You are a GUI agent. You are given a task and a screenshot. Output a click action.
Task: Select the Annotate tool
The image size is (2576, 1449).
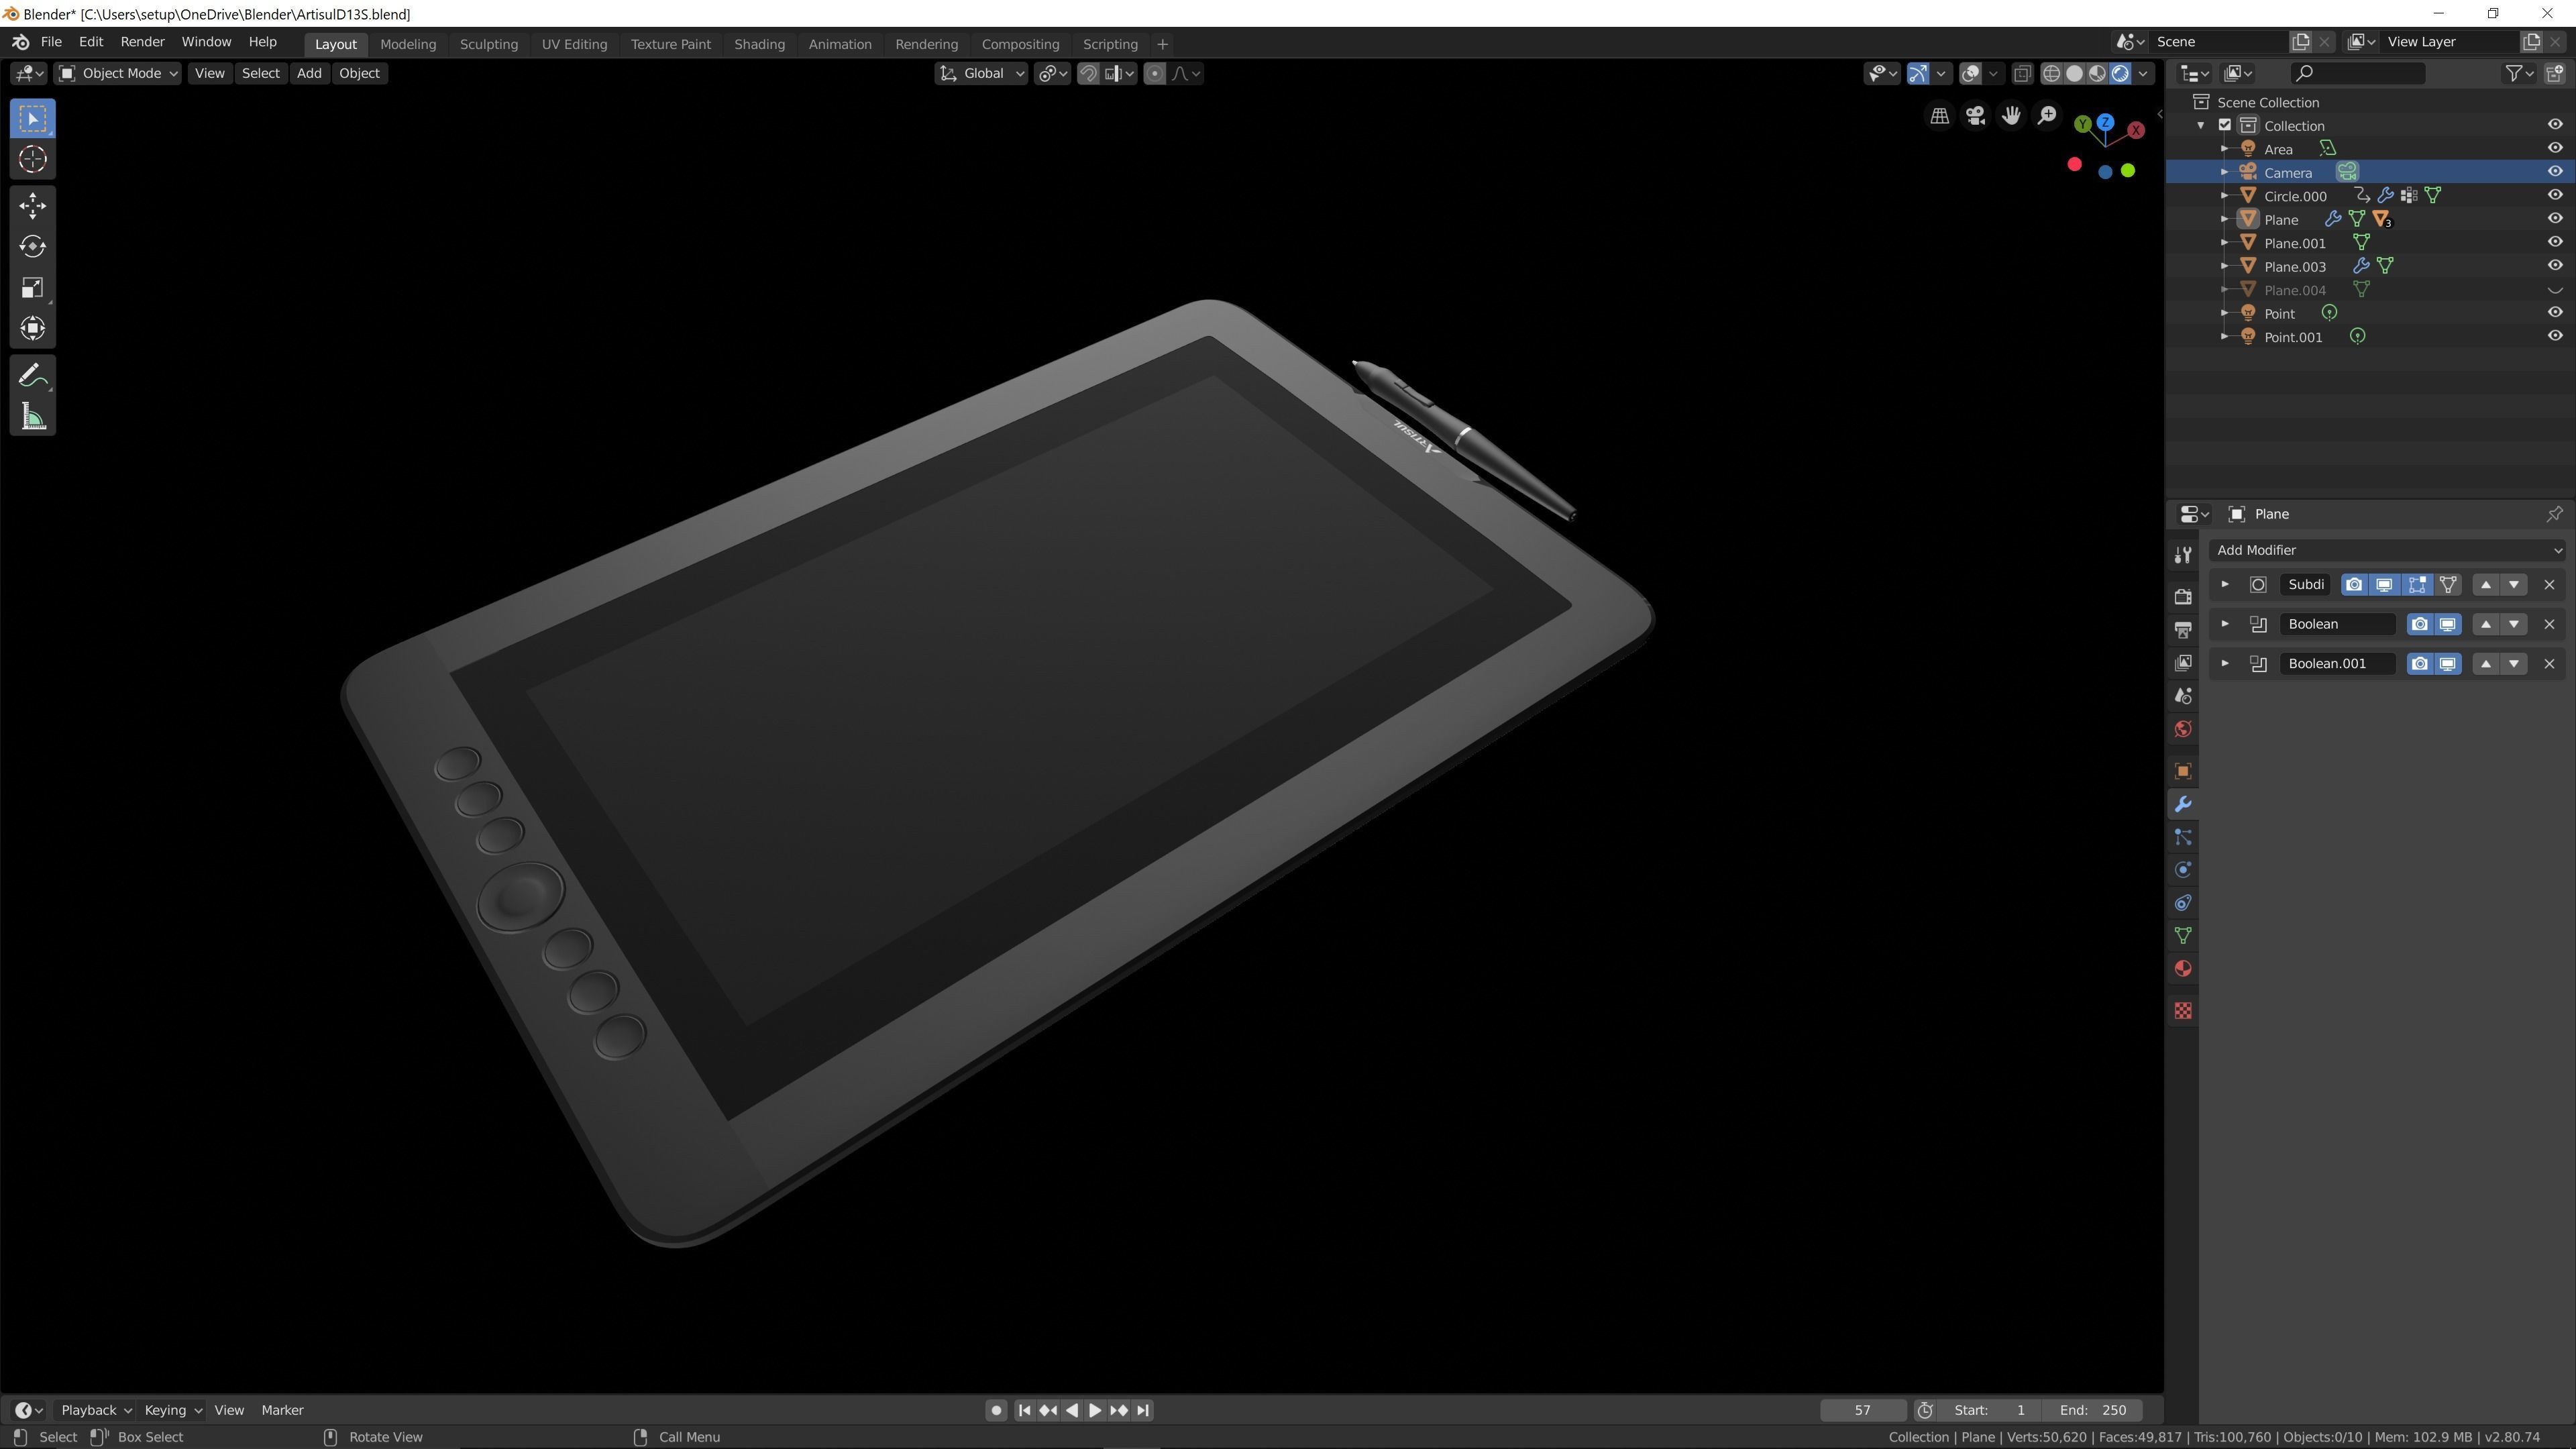pos(32,376)
